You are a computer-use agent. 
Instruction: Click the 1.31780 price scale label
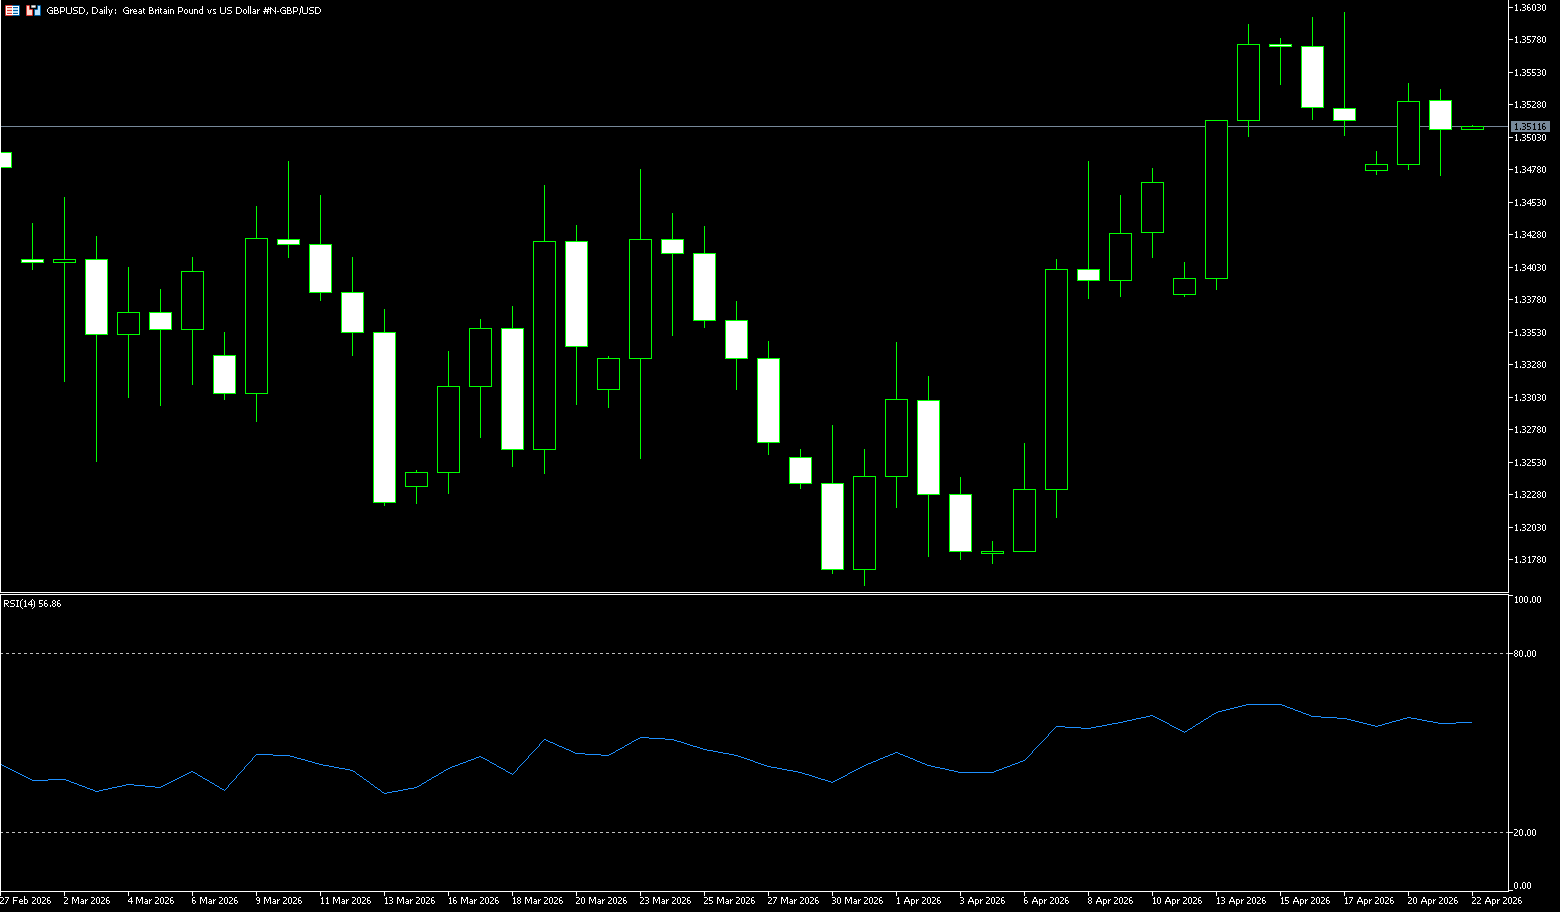pos(1530,560)
